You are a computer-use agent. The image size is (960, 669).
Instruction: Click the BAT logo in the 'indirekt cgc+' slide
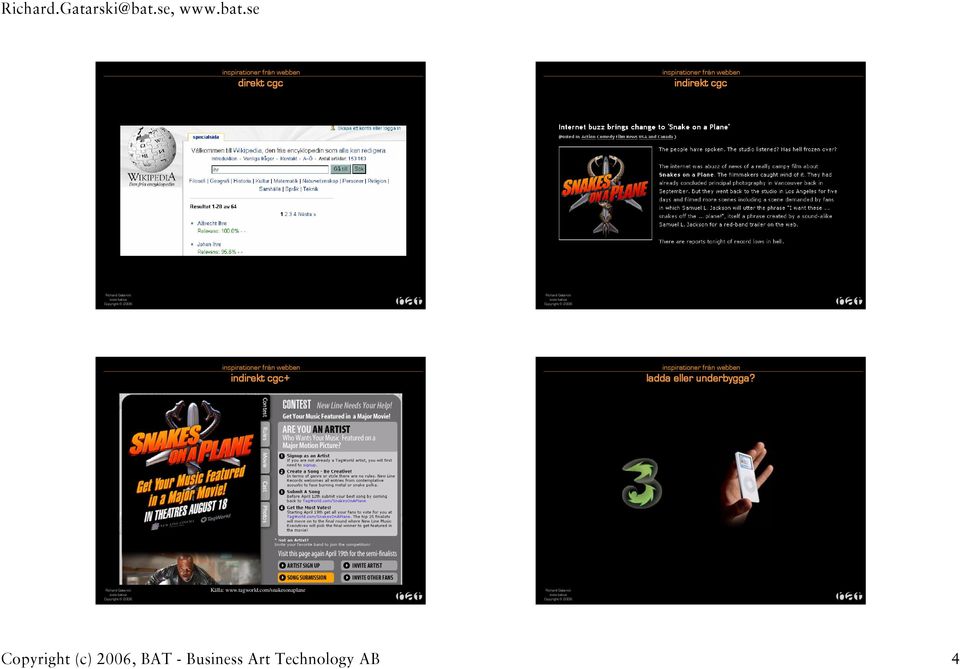click(409, 596)
